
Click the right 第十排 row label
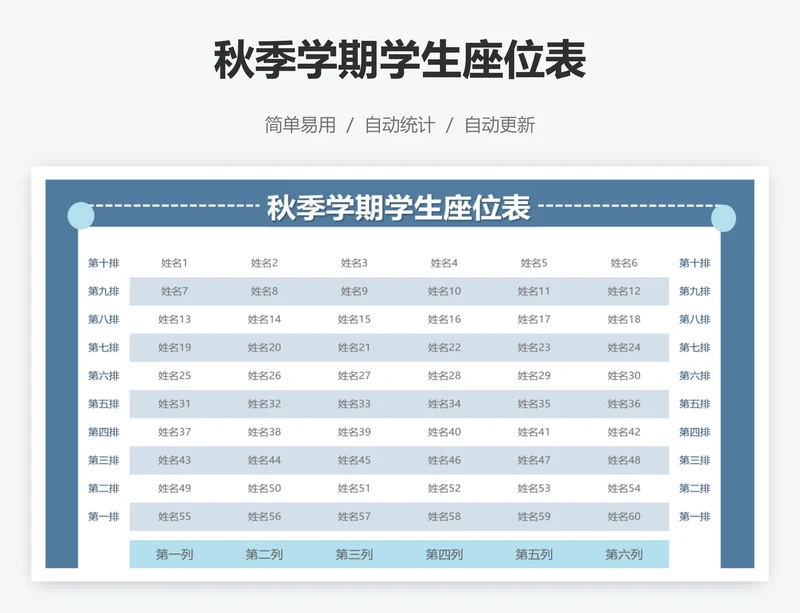pos(694,263)
